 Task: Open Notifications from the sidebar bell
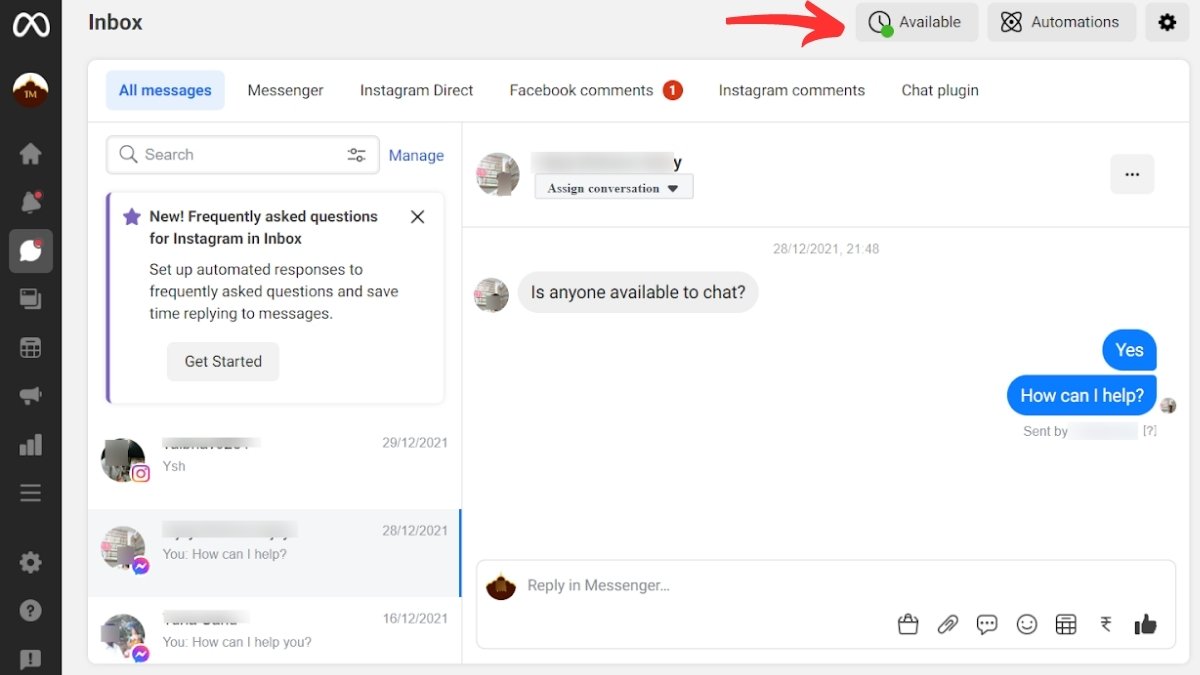click(30, 200)
